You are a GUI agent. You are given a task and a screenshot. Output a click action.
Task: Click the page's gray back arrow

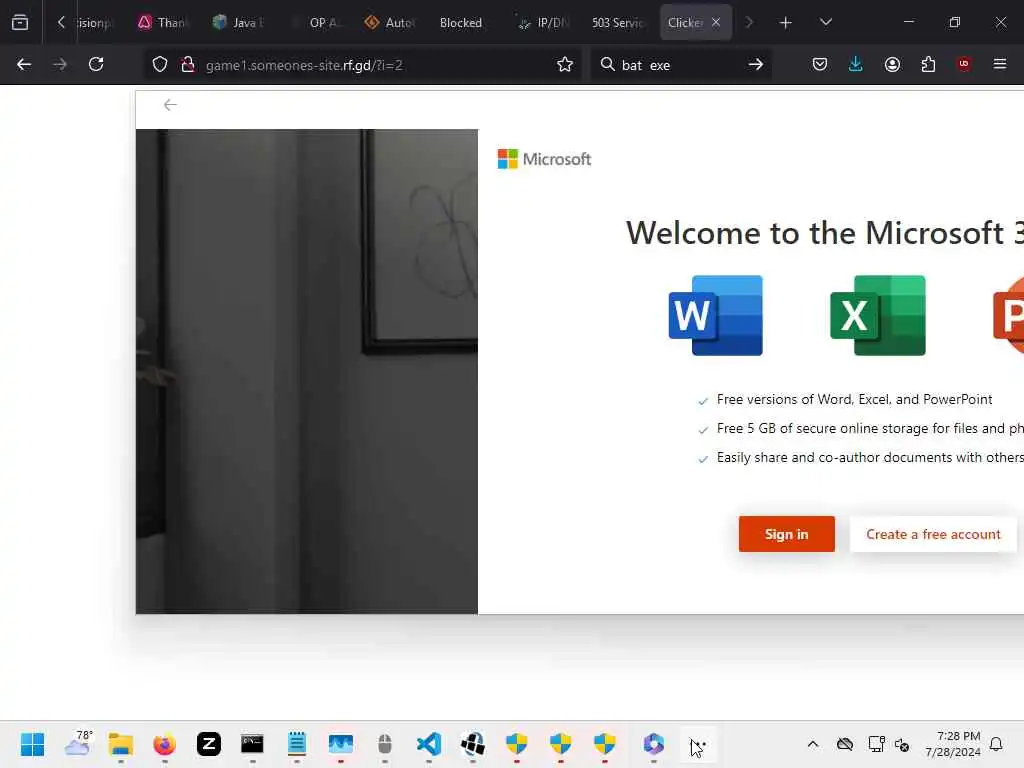click(x=170, y=105)
